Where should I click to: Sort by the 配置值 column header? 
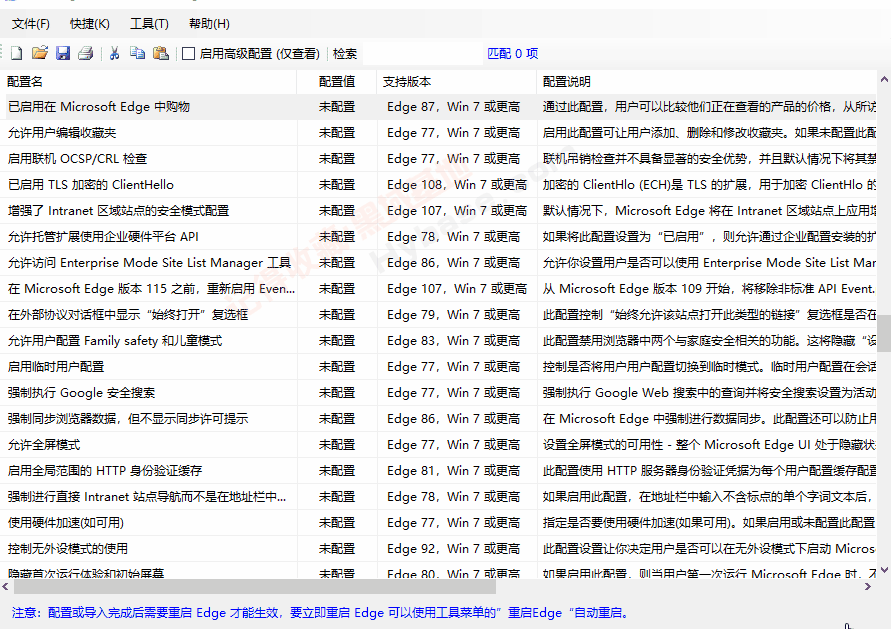click(337, 82)
